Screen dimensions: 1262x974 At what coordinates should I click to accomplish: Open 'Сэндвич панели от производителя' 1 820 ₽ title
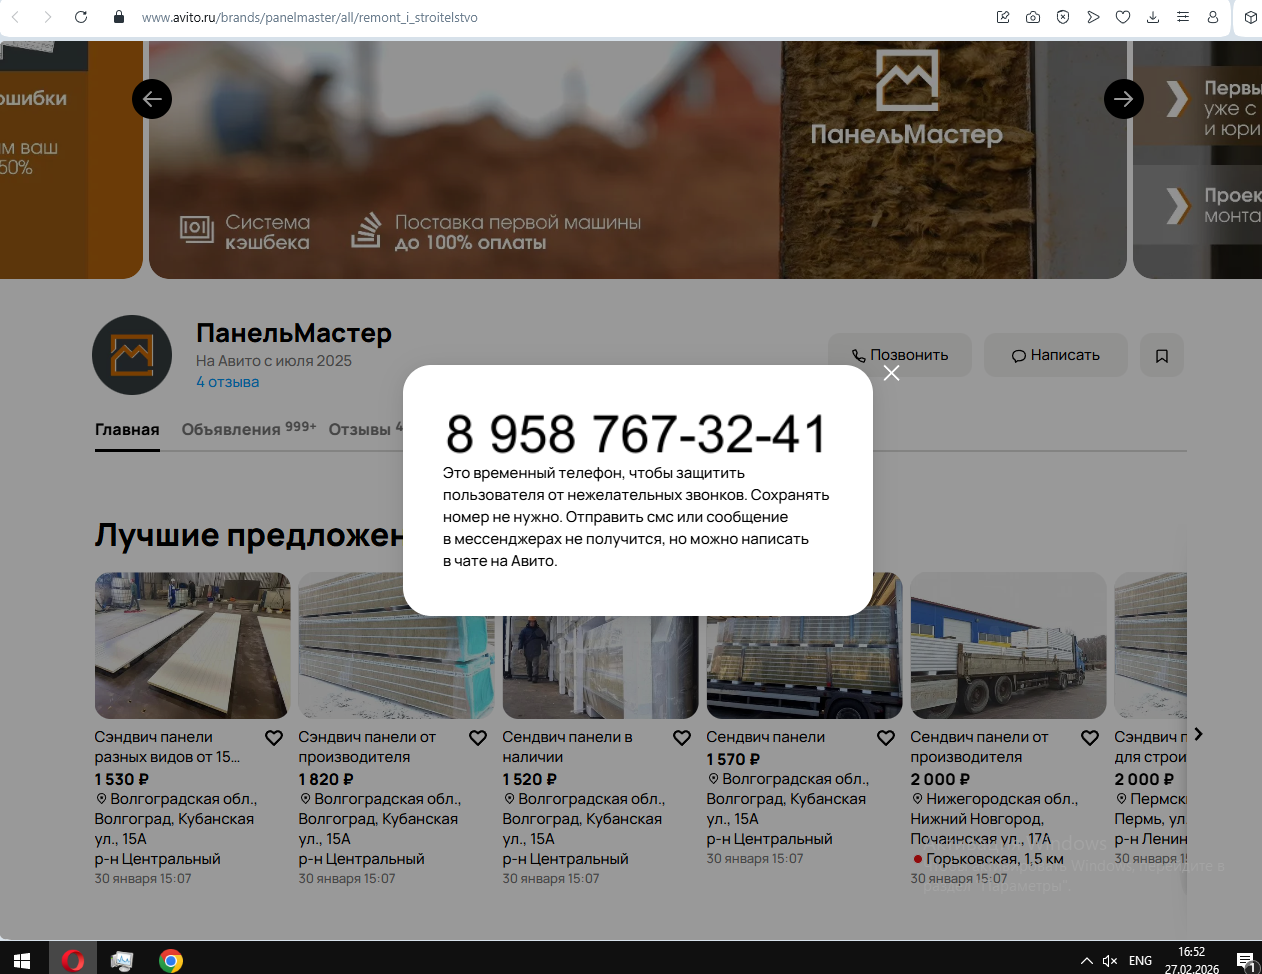[x=367, y=747]
